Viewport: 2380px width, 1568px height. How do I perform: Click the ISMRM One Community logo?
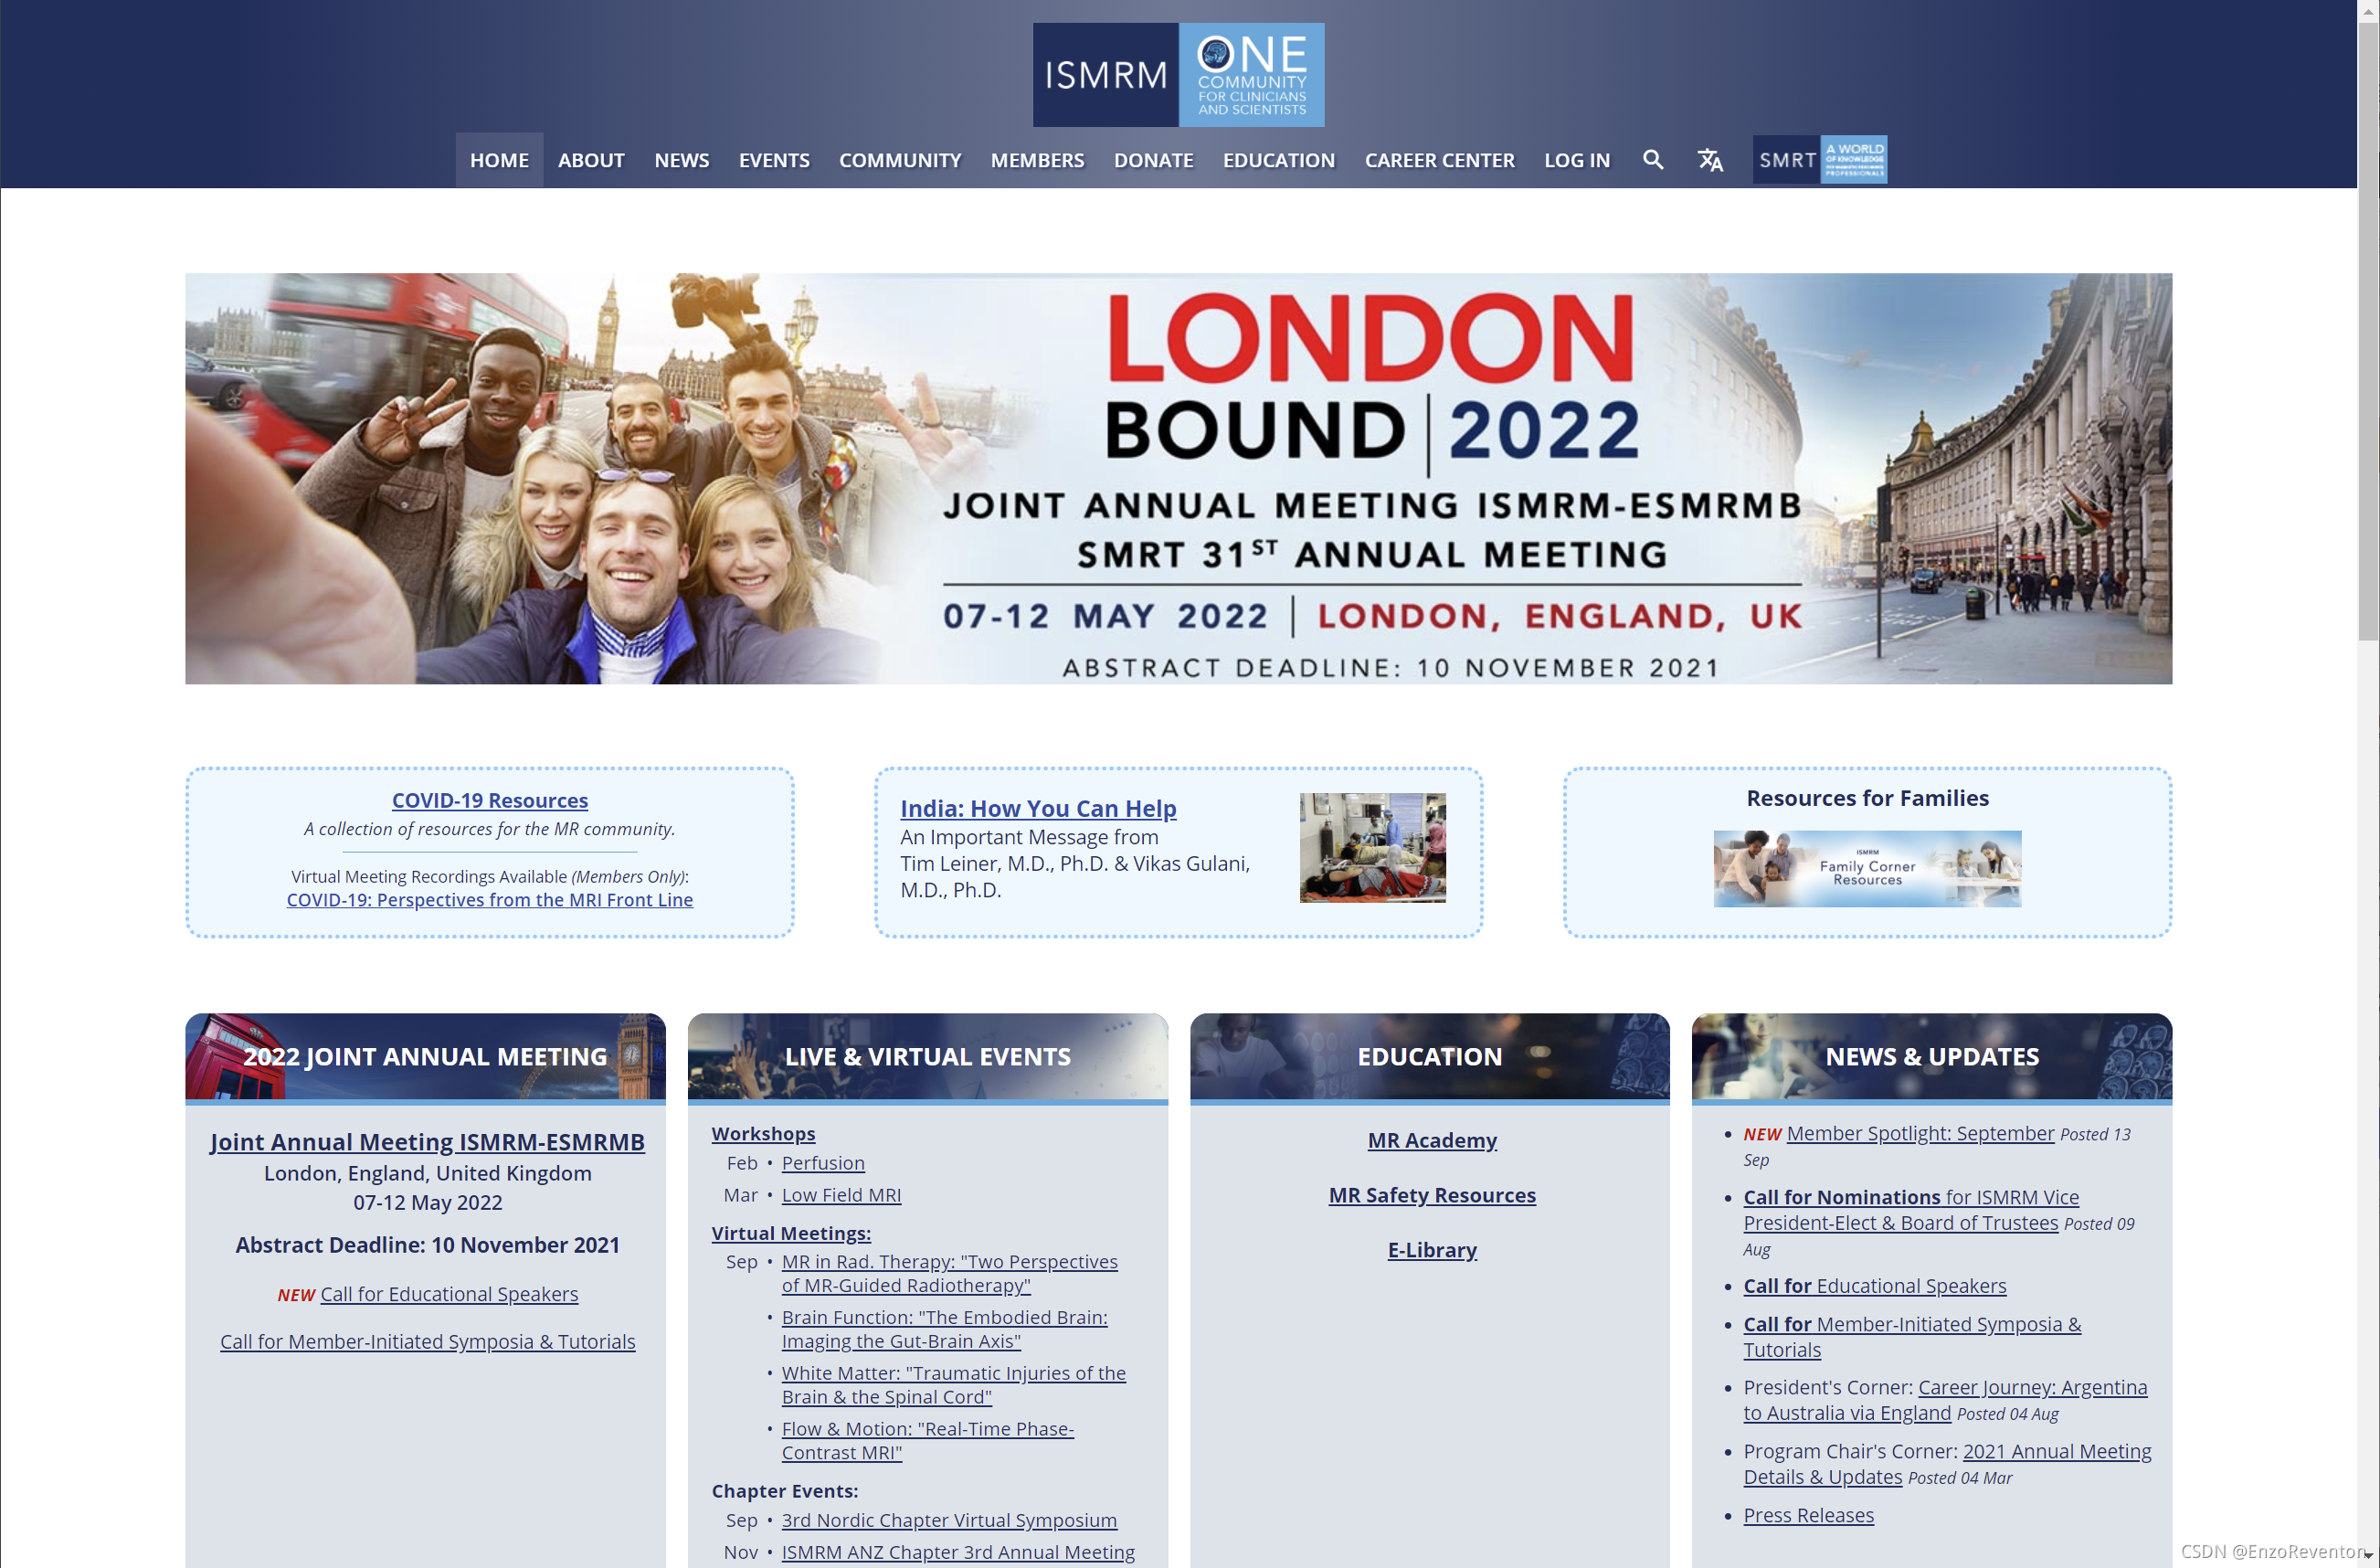[x=1178, y=75]
